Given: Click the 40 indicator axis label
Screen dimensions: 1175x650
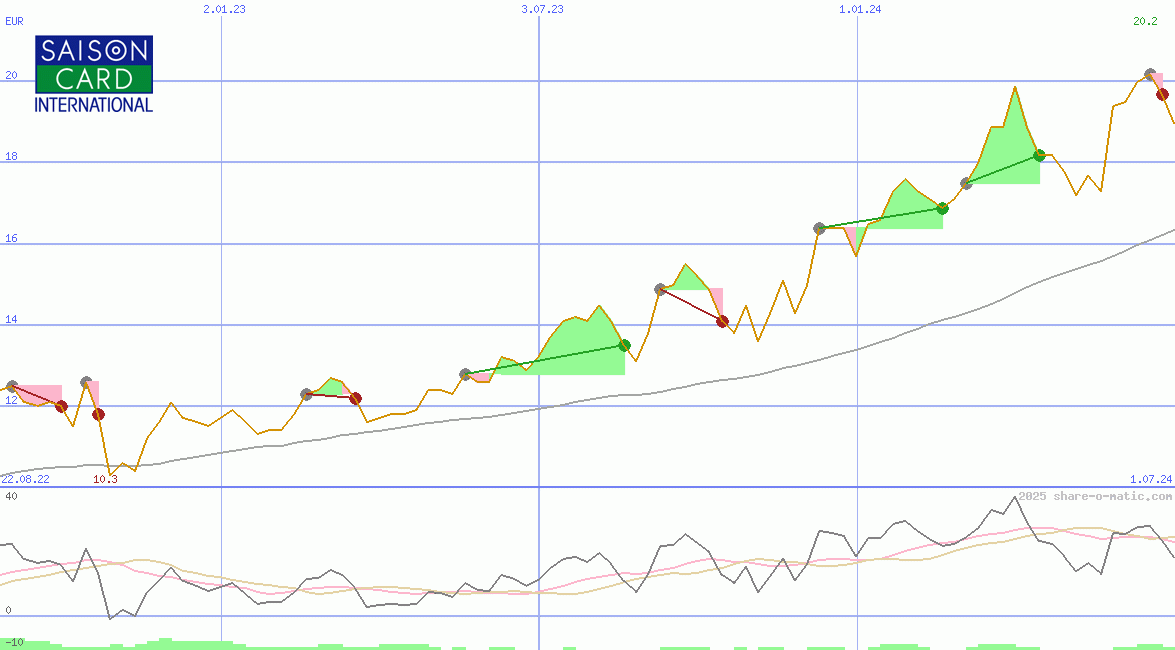Looking at the screenshot, I should [x=10, y=496].
